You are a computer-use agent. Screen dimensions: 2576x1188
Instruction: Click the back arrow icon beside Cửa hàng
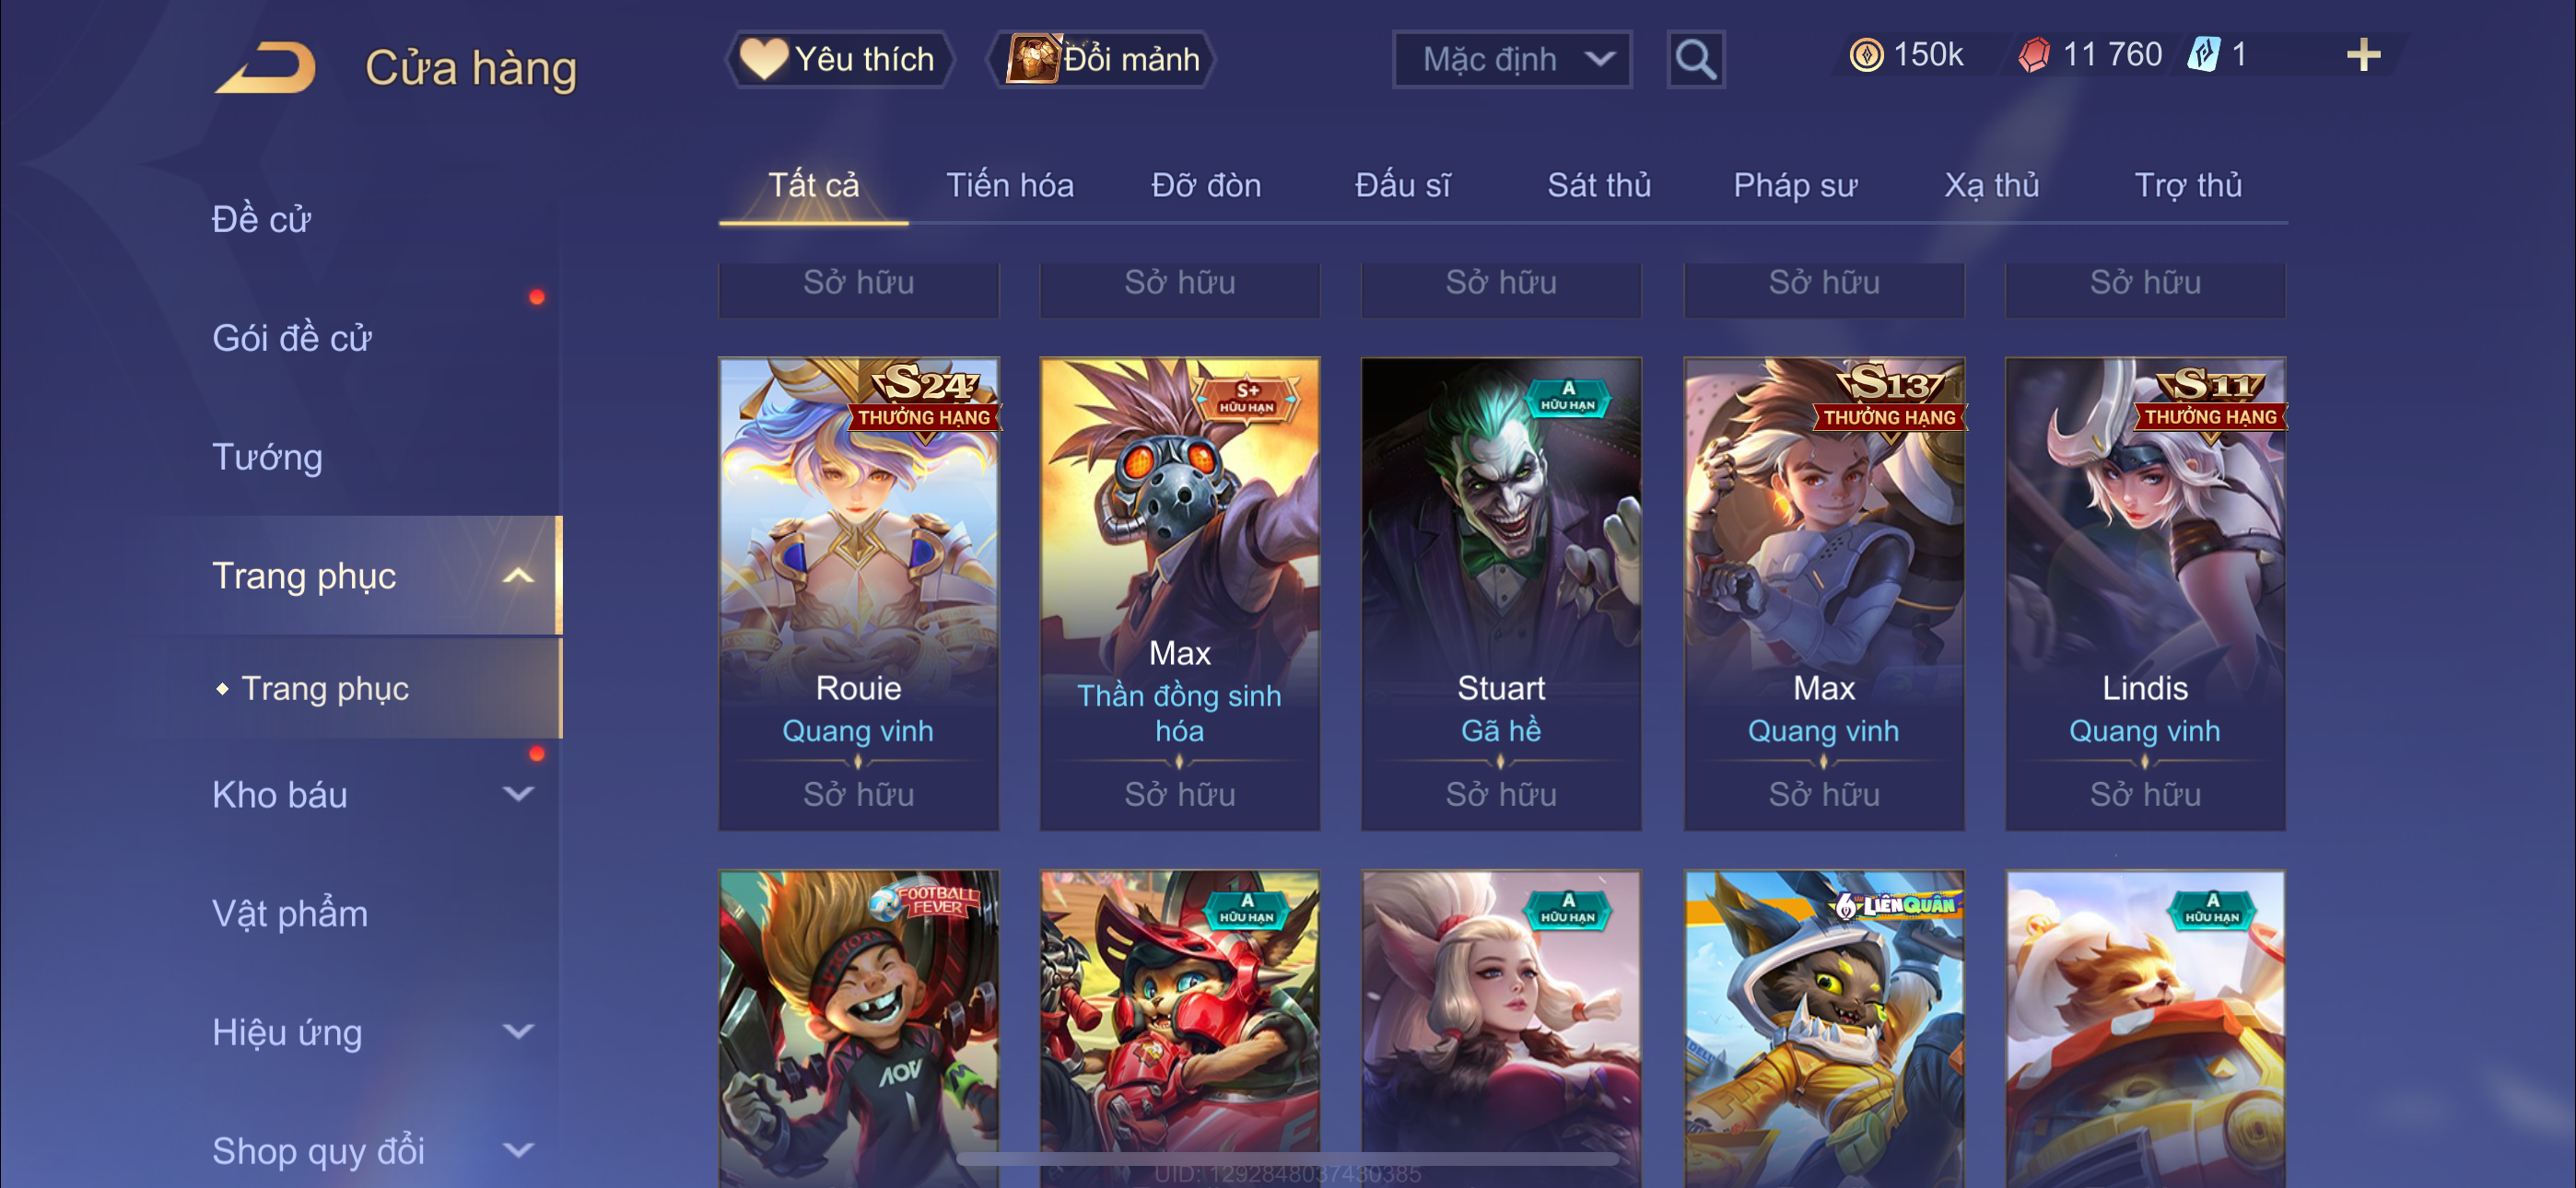266,67
